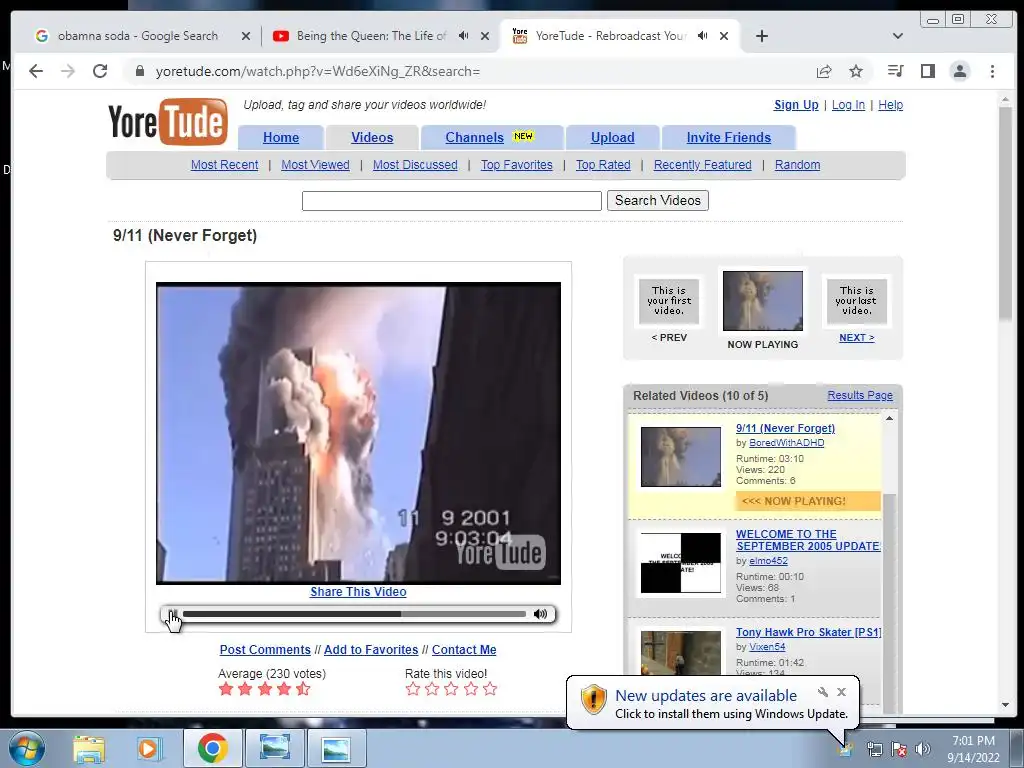Click the first star under Rate this video
The width and height of the screenshot is (1024, 768).
413,689
